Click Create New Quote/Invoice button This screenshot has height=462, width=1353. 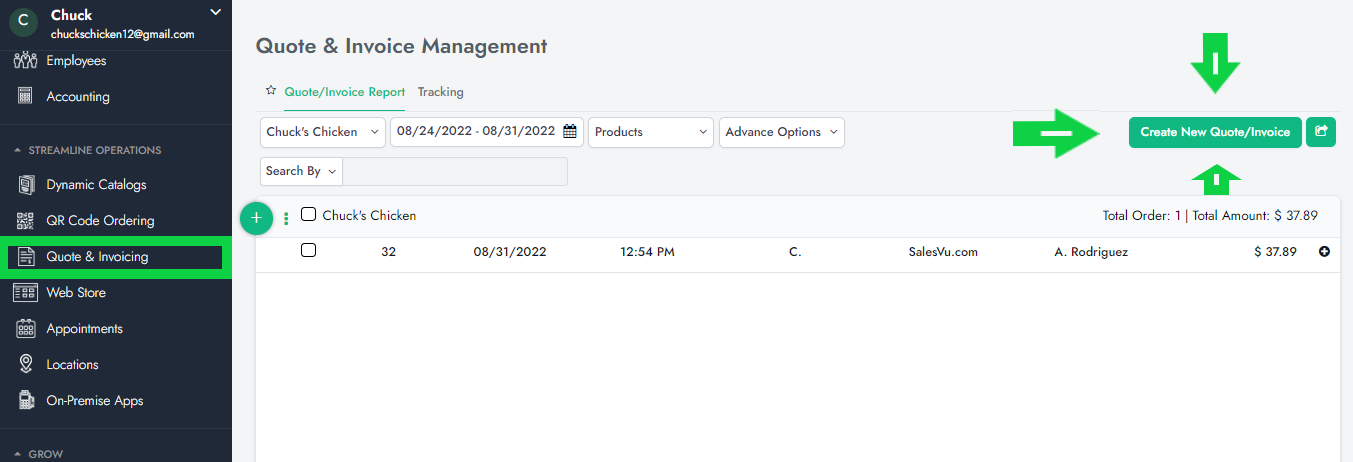coord(1215,132)
